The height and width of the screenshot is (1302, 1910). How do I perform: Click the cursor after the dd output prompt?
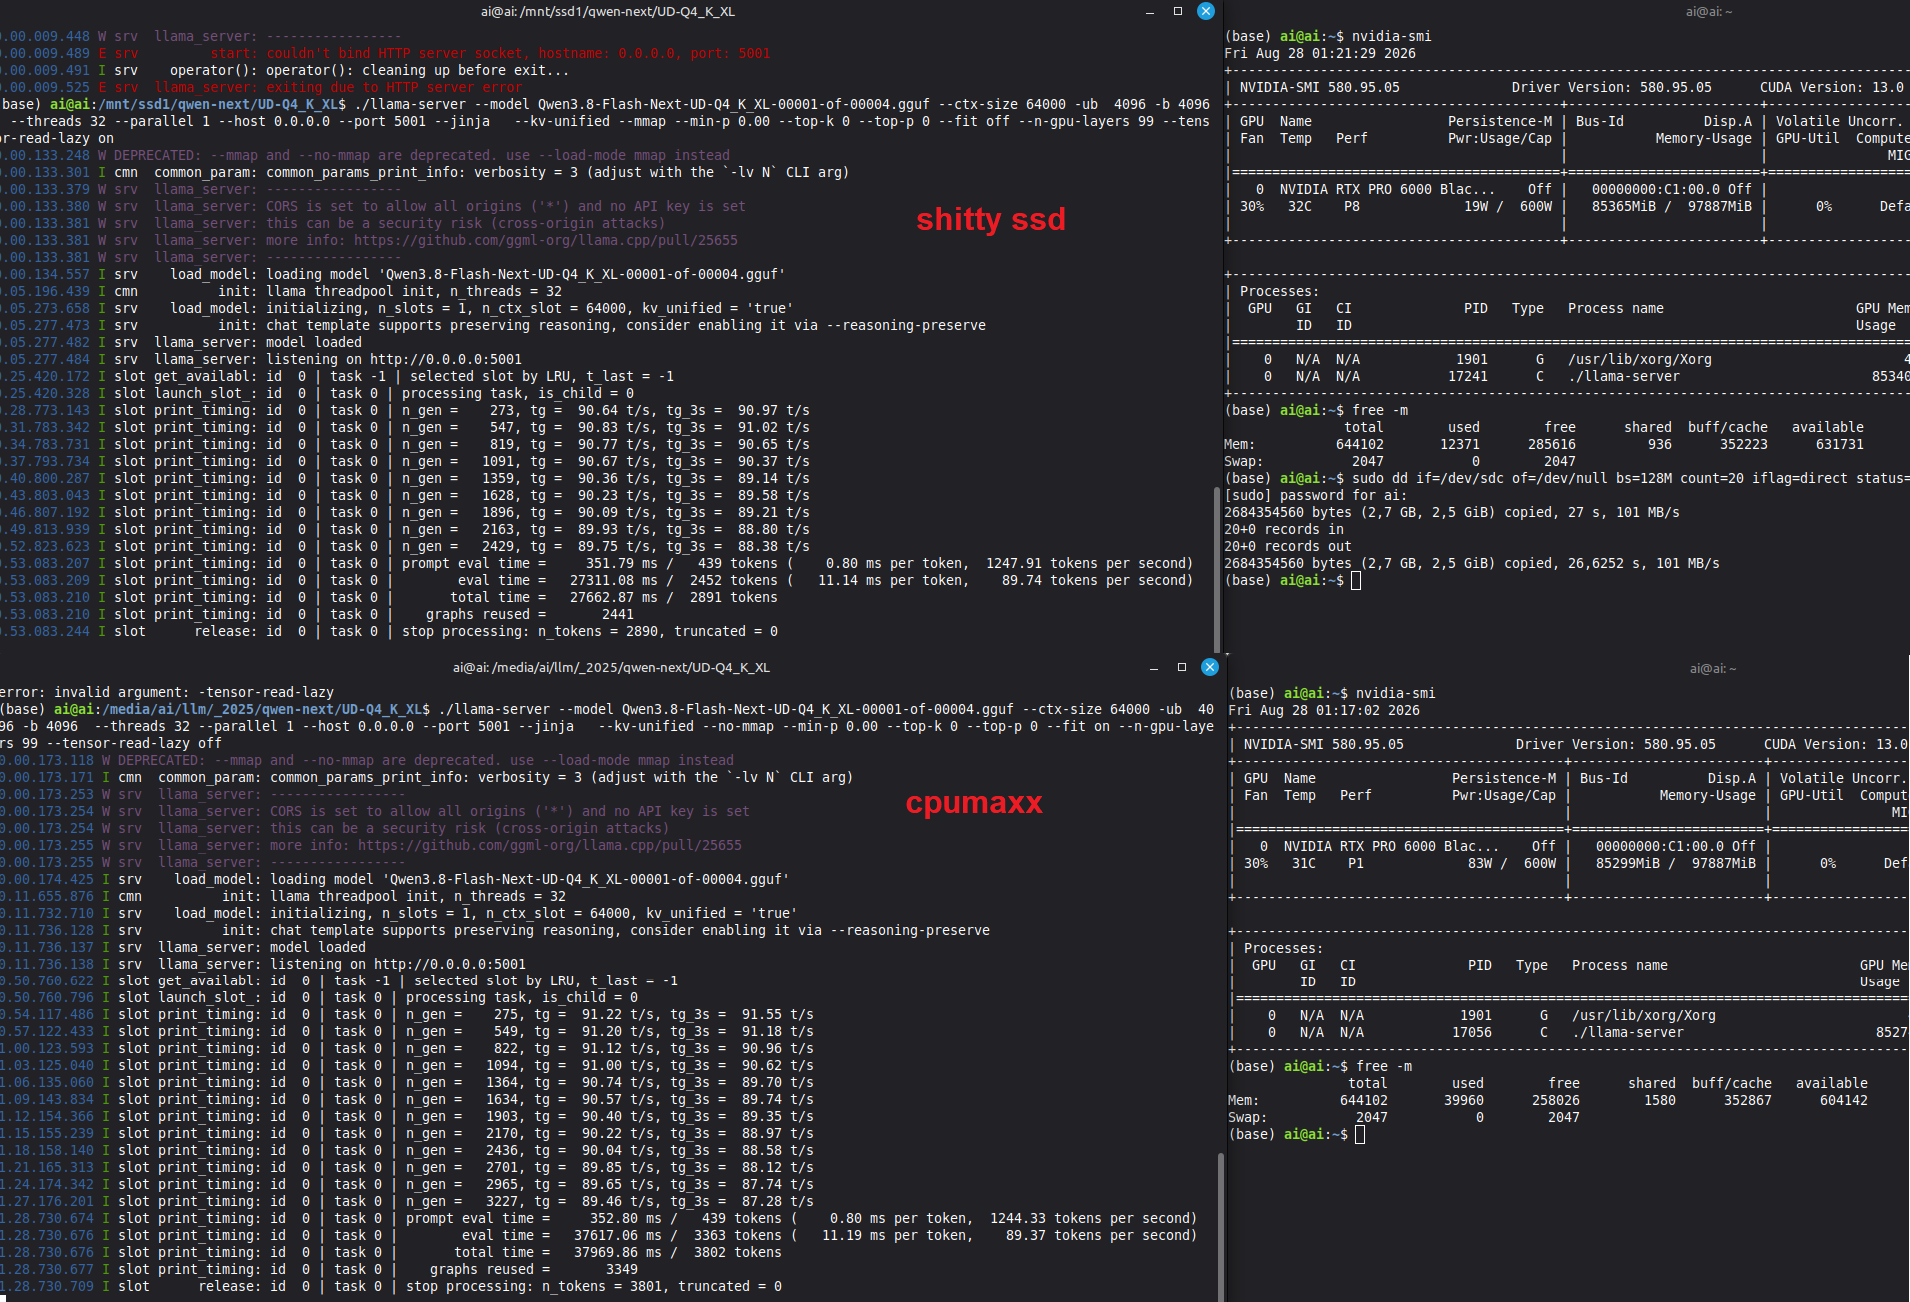pyautogui.click(x=1356, y=580)
